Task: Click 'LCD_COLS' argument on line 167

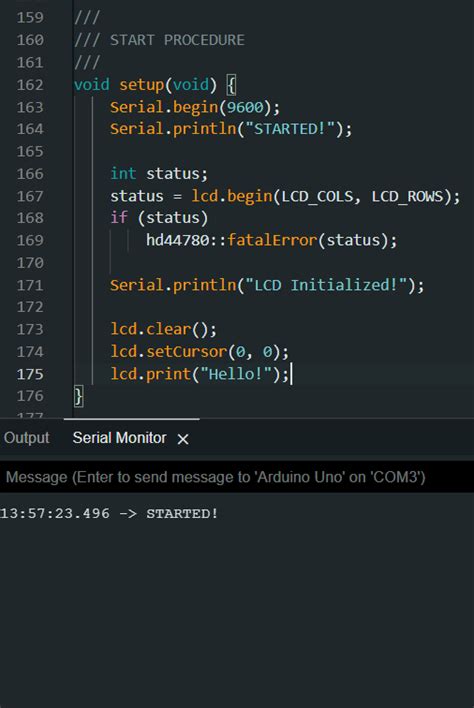Action: pos(317,196)
